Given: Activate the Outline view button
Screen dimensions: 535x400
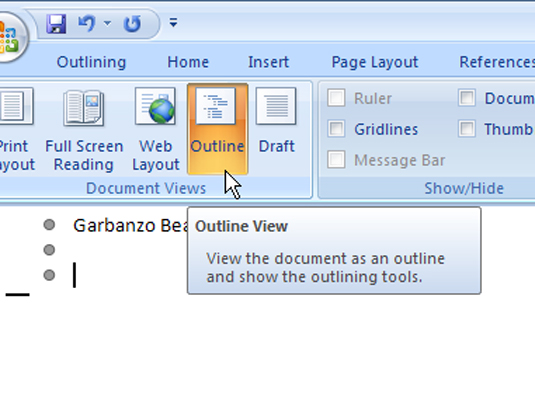Looking at the screenshot, I should 217,129.
